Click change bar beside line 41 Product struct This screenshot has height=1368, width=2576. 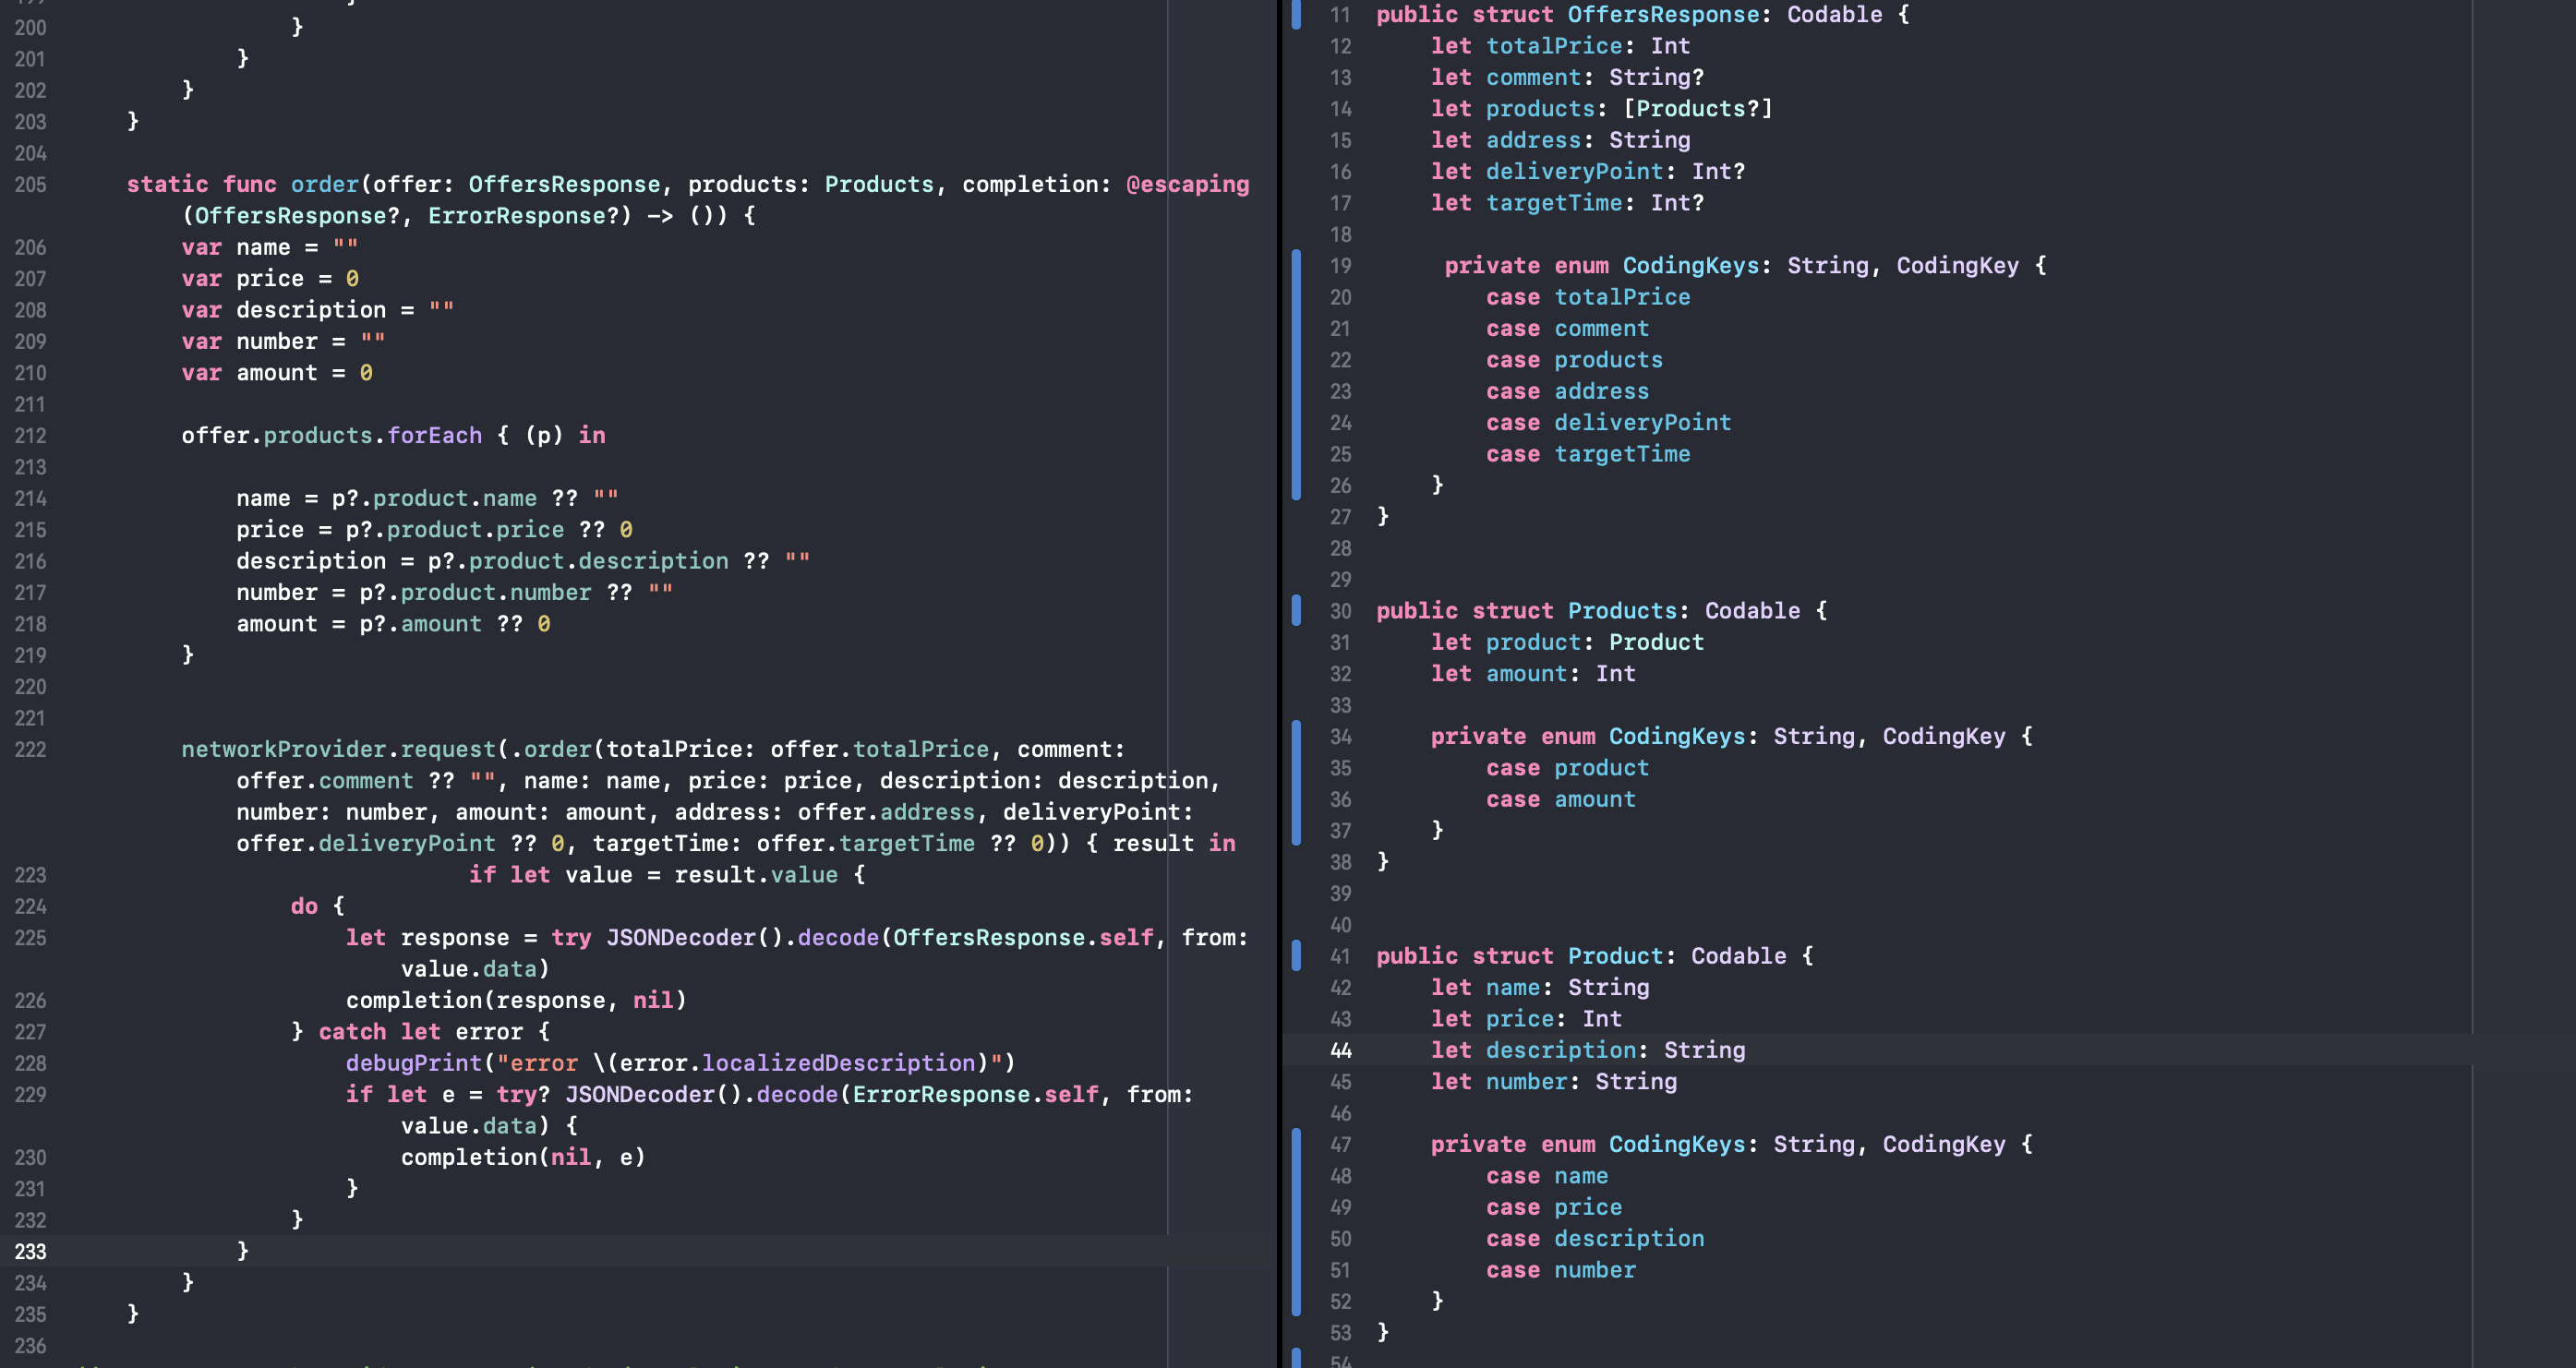(1296, 956)
